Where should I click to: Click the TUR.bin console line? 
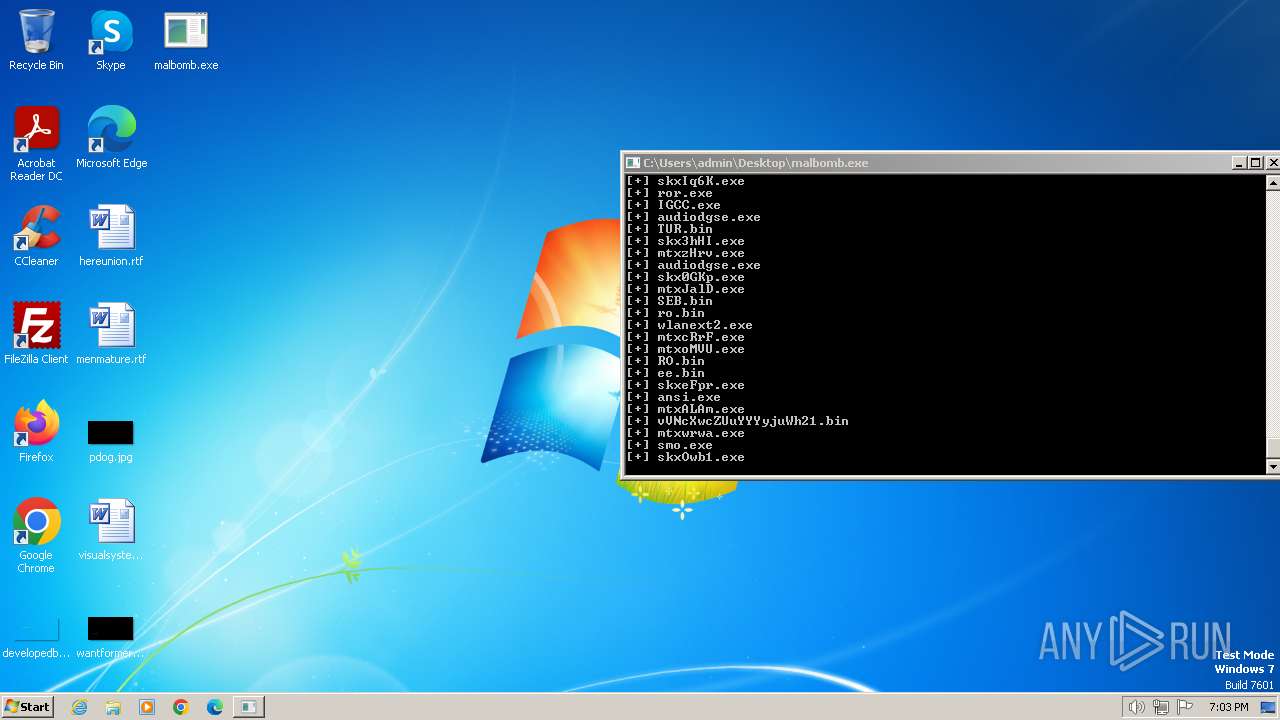670,229
